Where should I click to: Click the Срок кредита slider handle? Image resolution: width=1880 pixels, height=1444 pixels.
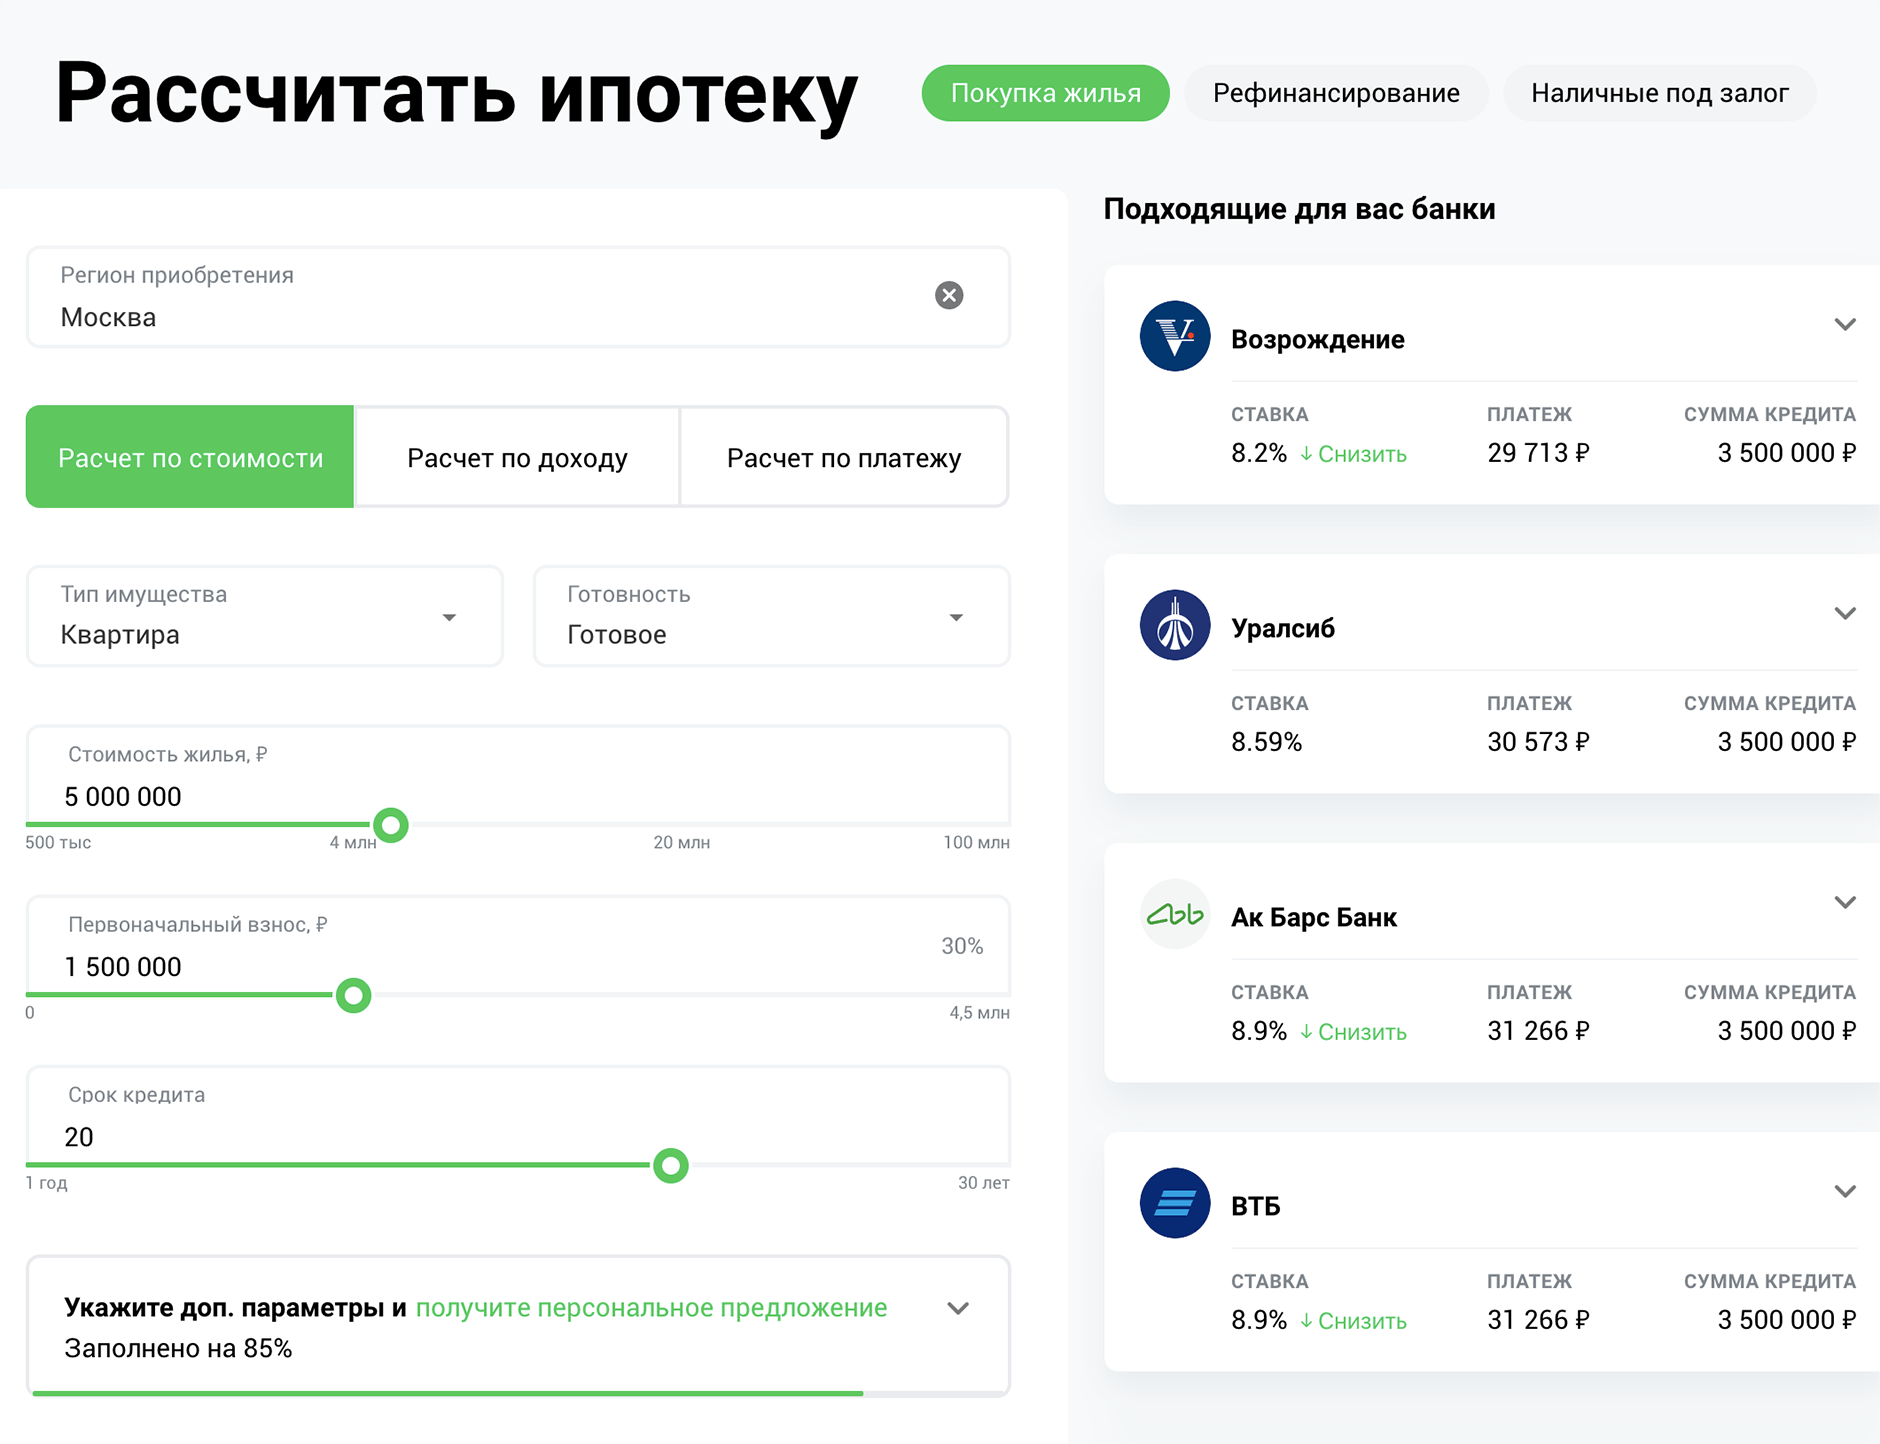point(671,1165)
